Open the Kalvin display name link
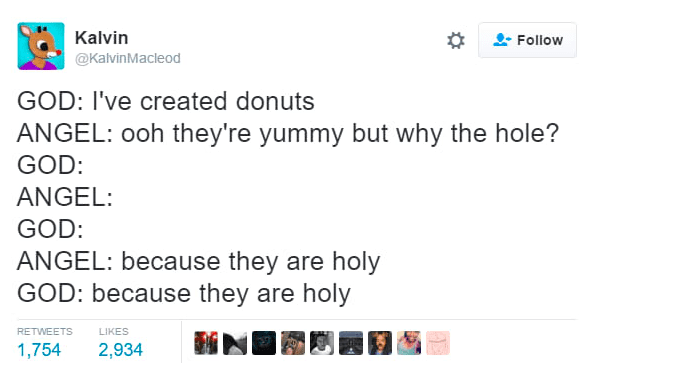Image resolution: width=676 pixels, height=372 pixels. [101, 38]
